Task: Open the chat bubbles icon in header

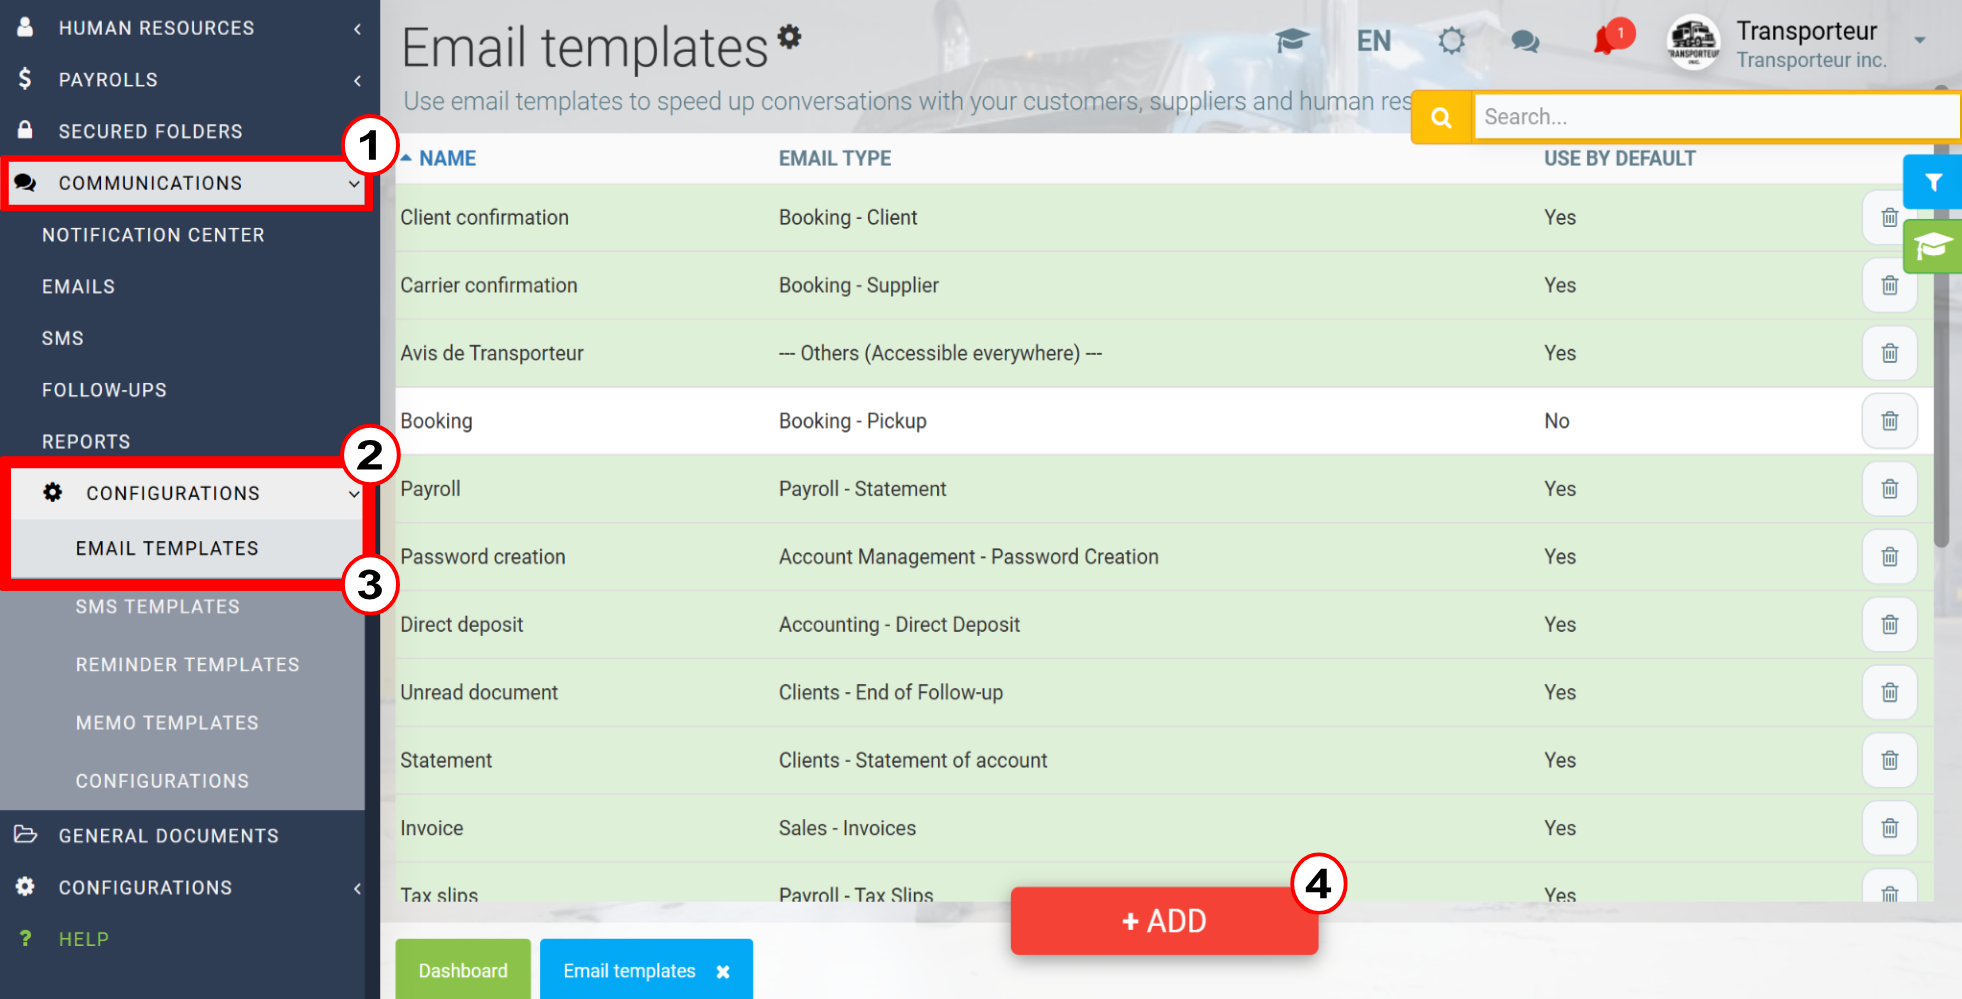Action: coord(1525,41)
